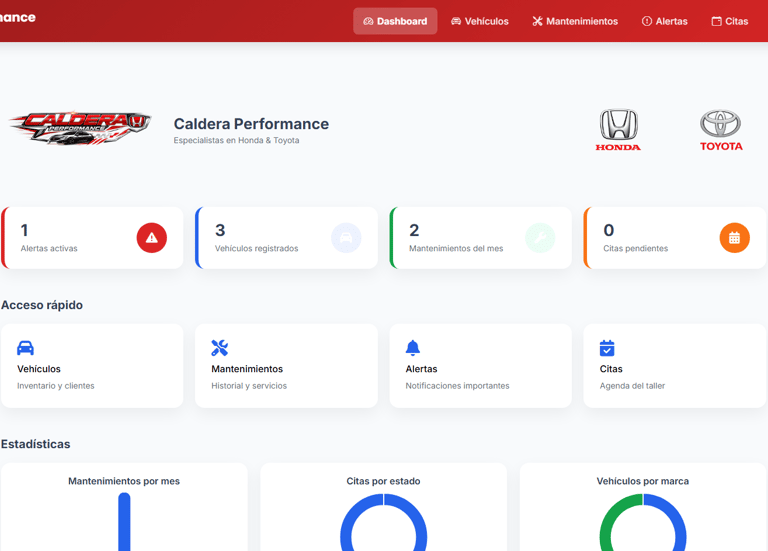The height and width of the screenshot is (551, 768).
Task: Click the calendar icon beside Citas in navbar
Action: 717,21
